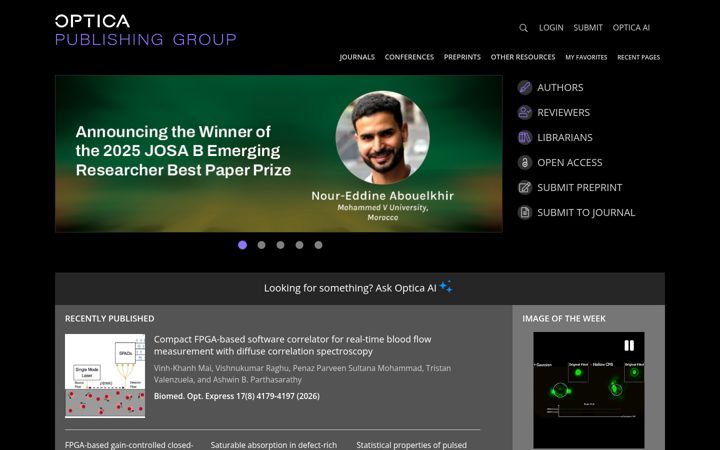Viewport: 720px width, 450px height.
Task: Click the Submit Preprint edit icon
Action: pos(525,187)
